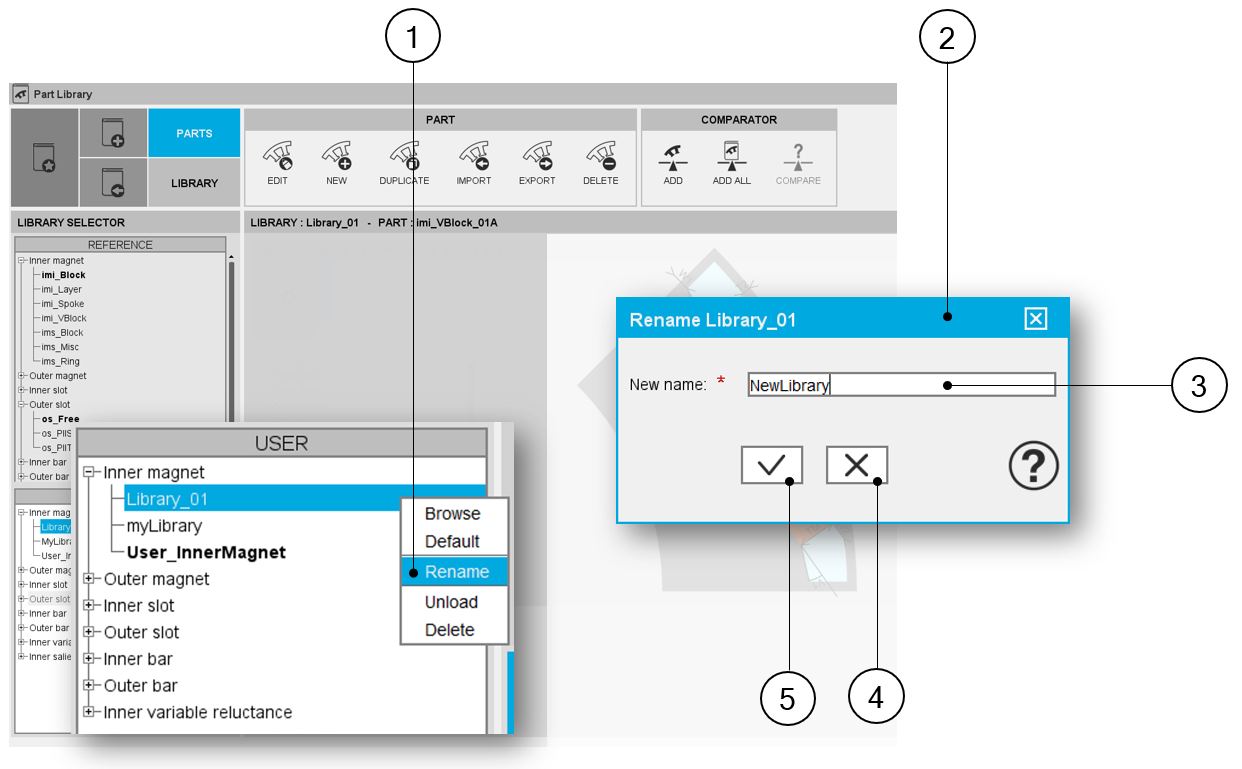Click the New name text field
1242x769 pixels.
901,385
